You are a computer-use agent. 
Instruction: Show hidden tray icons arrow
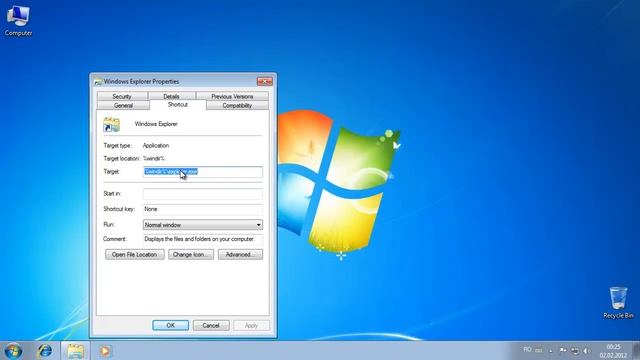(551, 351)
